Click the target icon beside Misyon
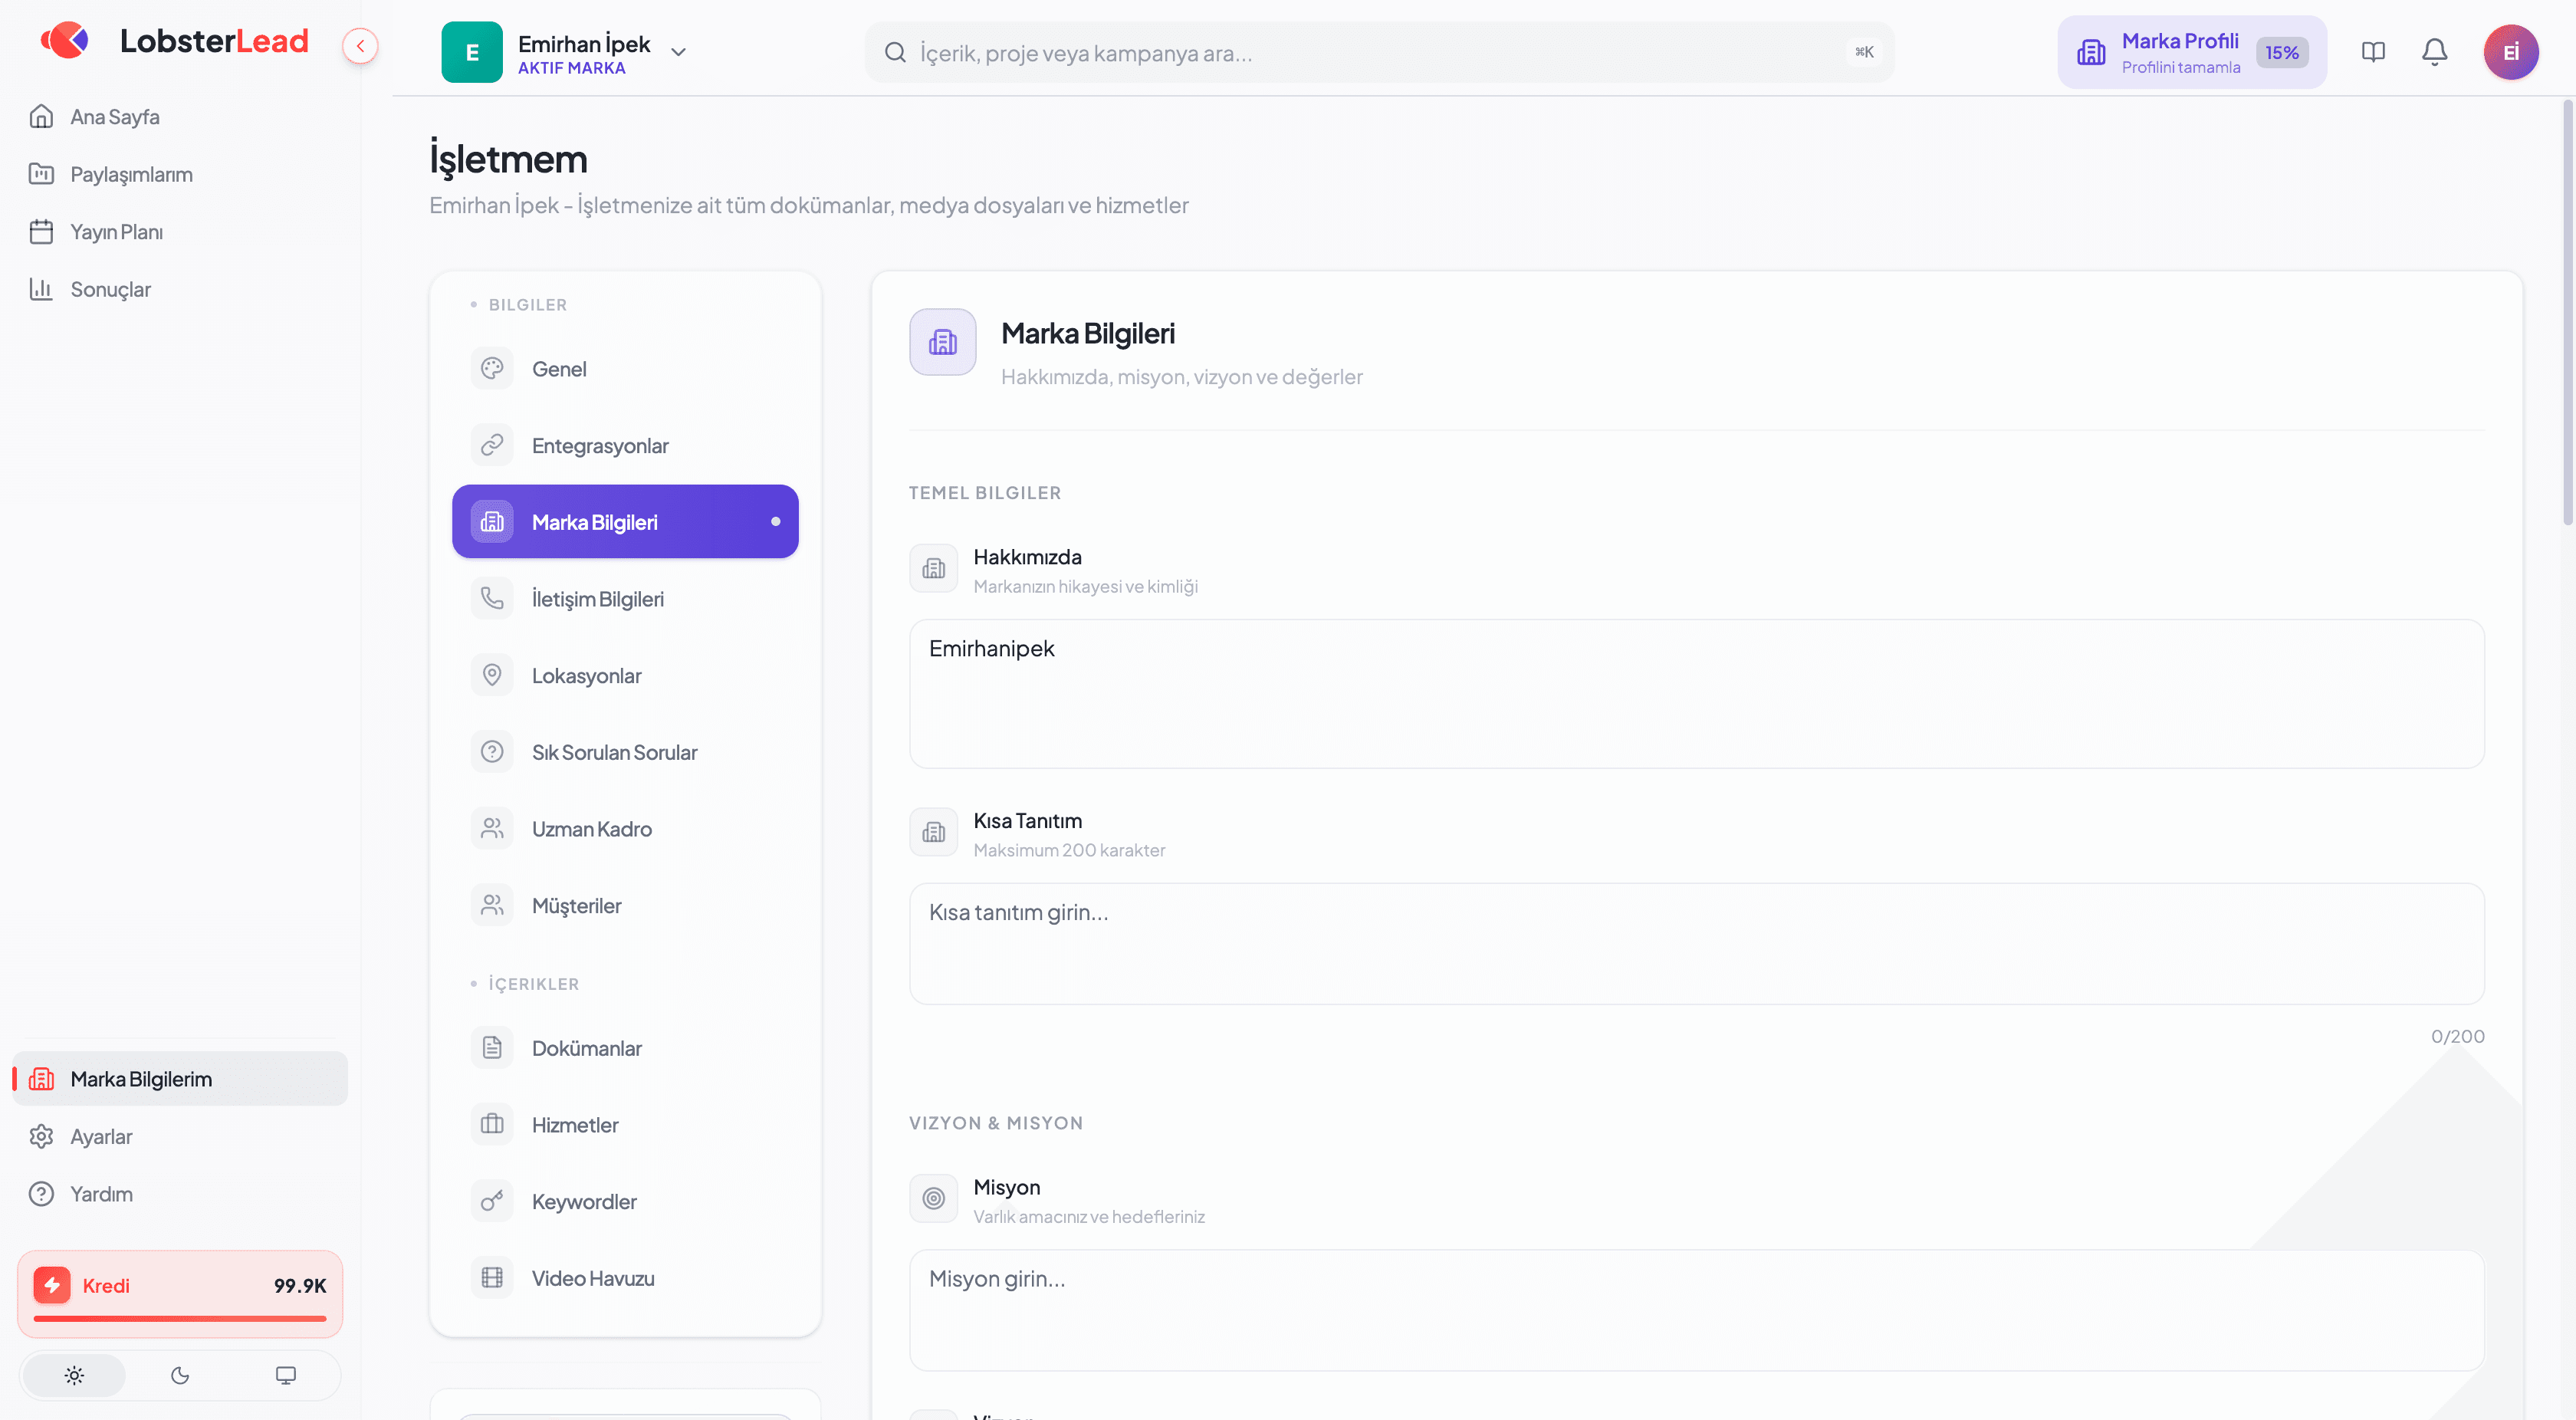This screenshot has height=1420, width=2576. point(934,1199)
